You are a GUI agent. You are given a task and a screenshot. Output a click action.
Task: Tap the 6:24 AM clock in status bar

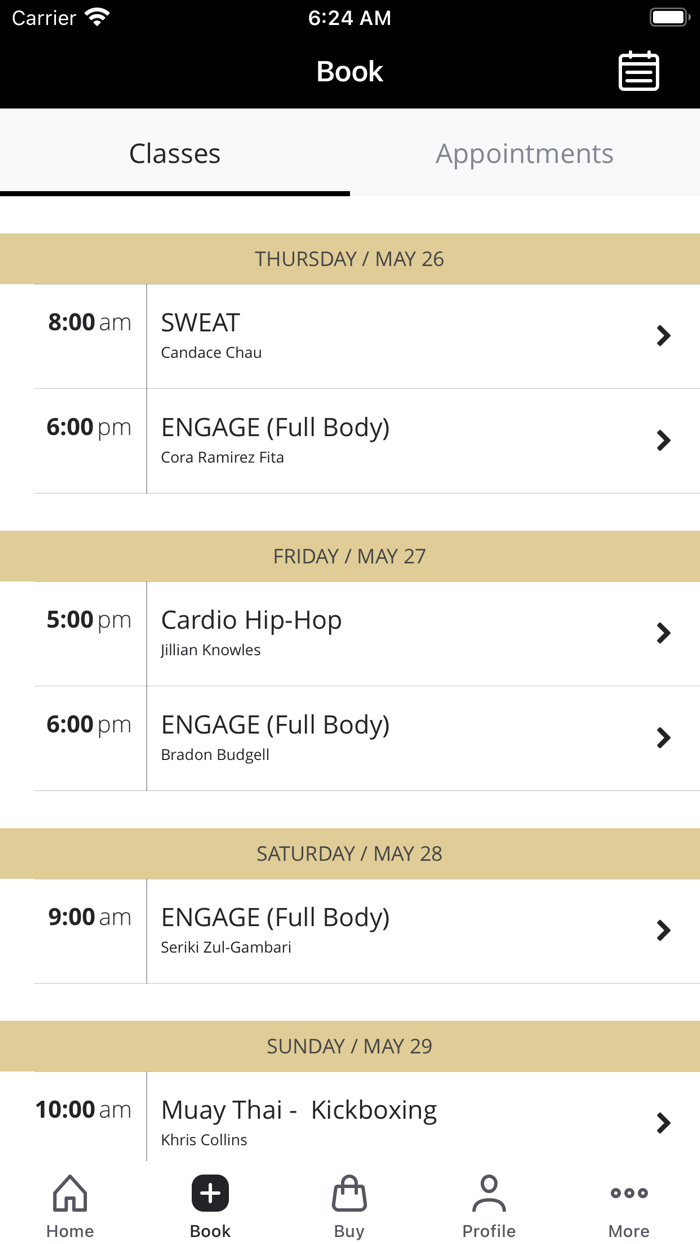349,17
